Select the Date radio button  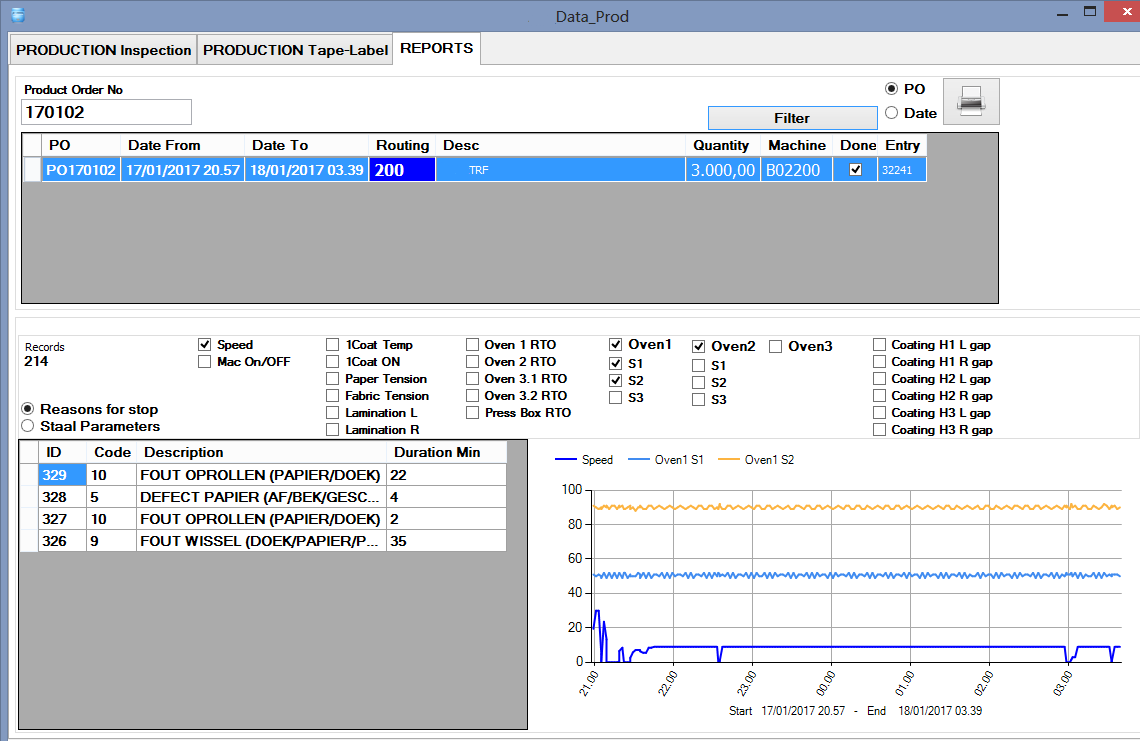(891, 113)
